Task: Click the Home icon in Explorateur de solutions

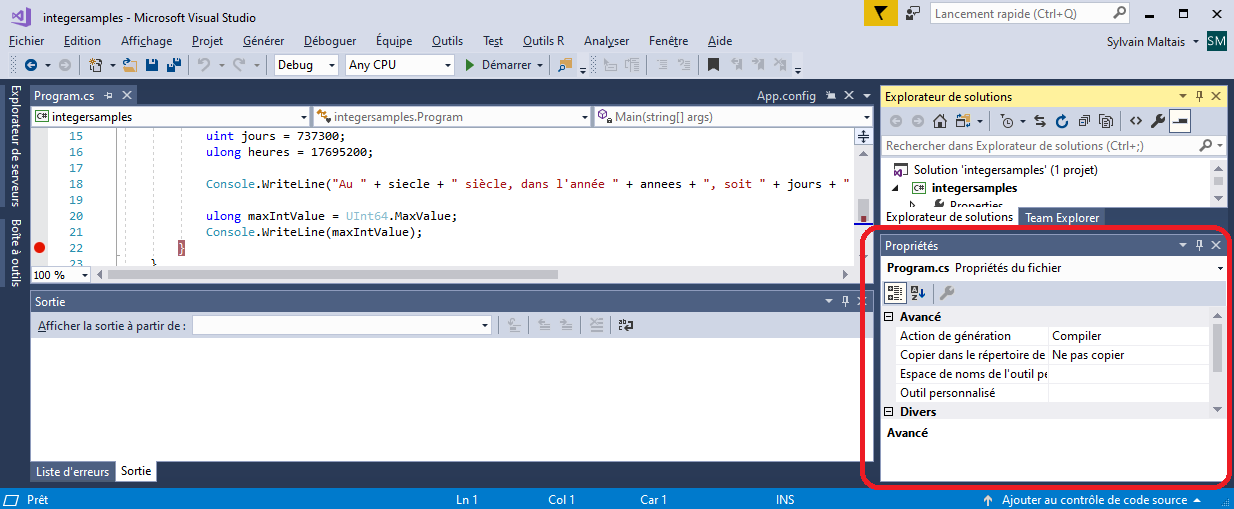Action: (940, 121)
